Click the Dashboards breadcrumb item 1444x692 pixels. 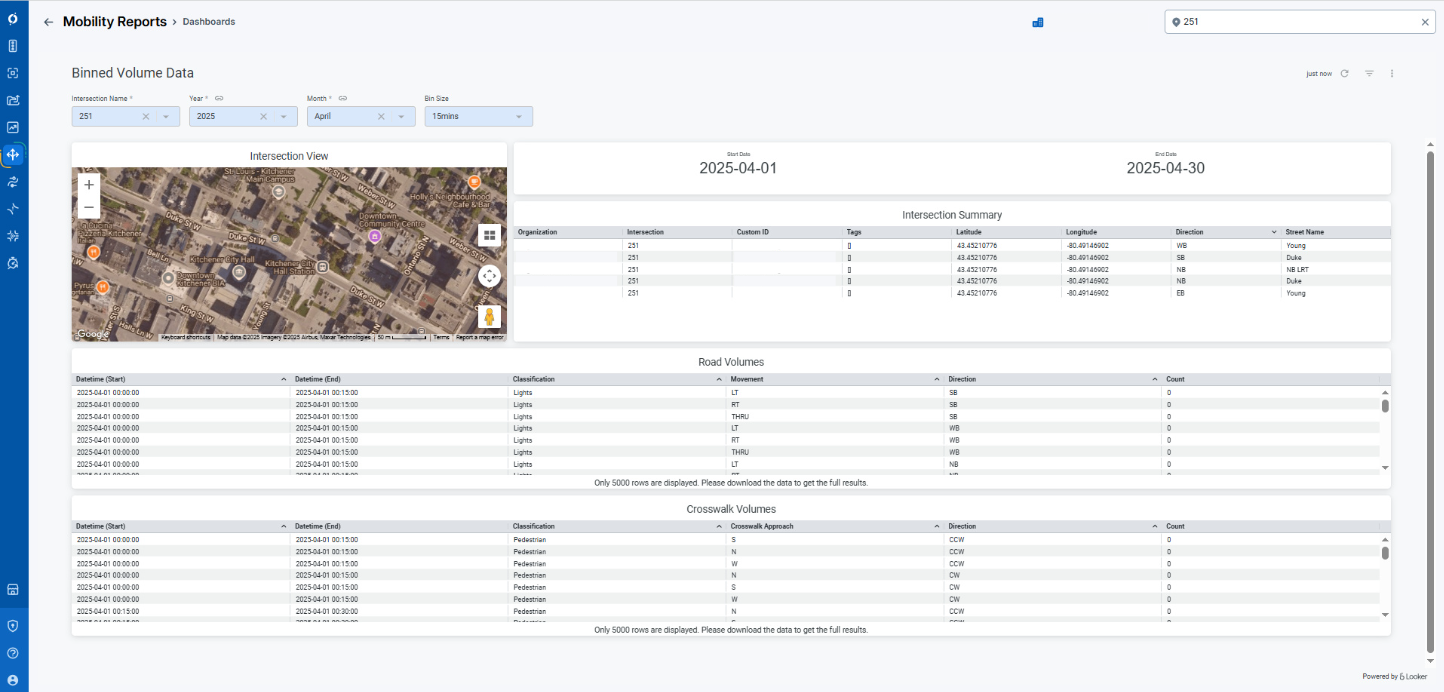pos(208,21)
